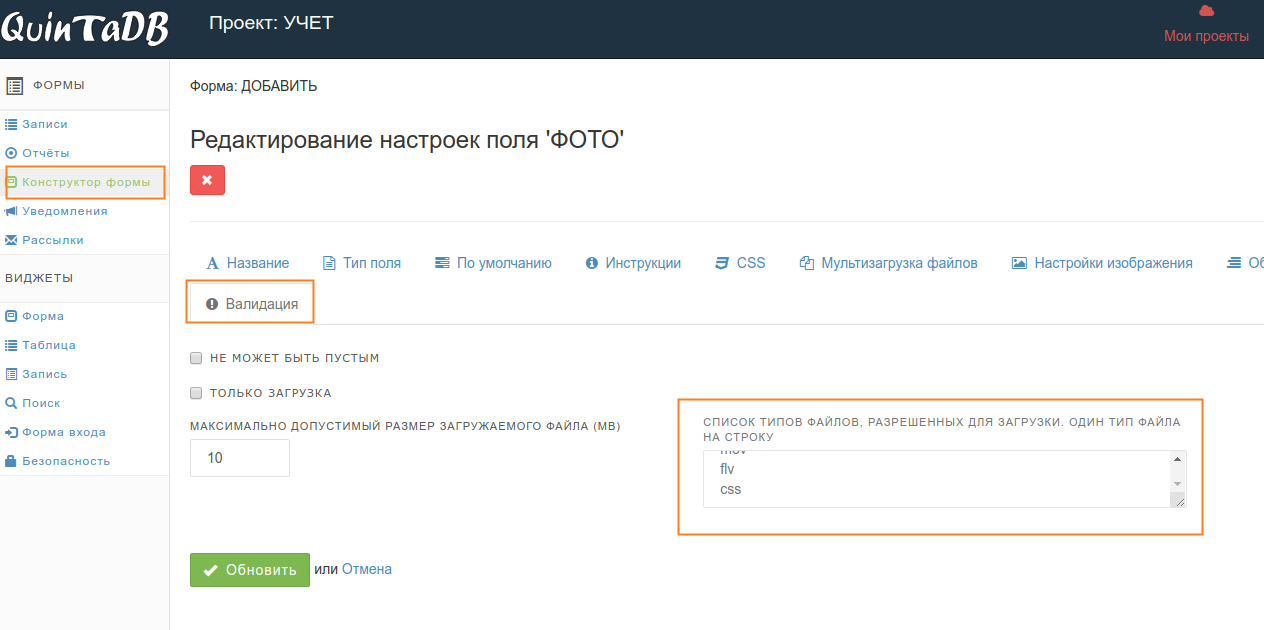
Task: Click the red X delete button
Action: tap(207, 180)
